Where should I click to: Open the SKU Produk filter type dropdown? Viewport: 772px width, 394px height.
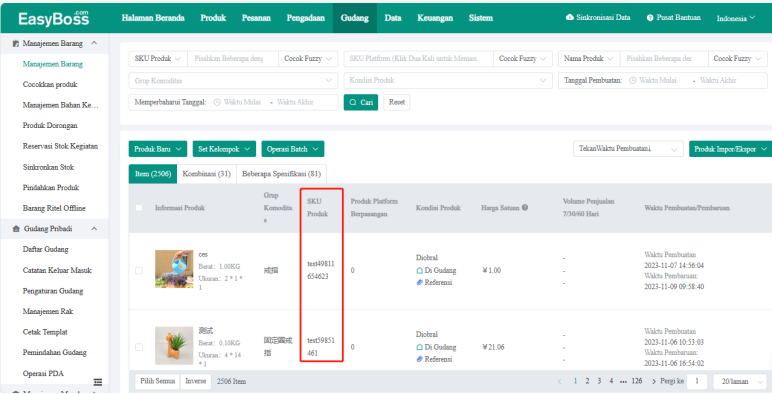coord(158,59)
